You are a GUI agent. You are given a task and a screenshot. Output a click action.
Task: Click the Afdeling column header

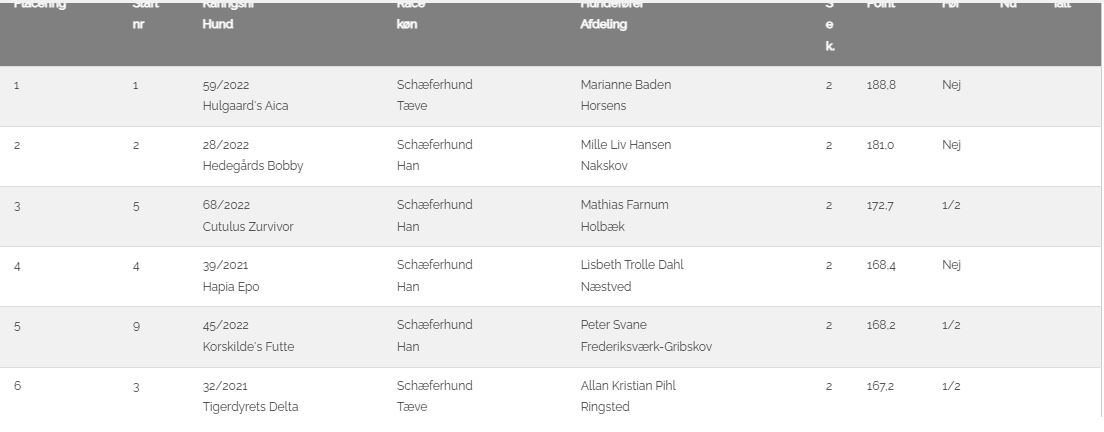tap(603, 24)
